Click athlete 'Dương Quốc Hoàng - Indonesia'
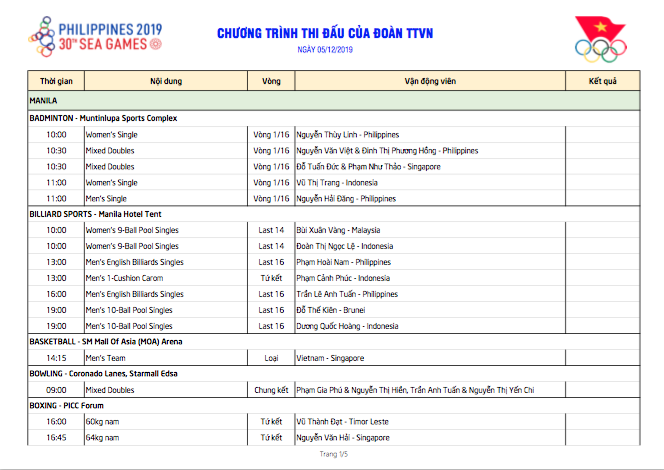Viewport: 664px width, 470px height. [347, 326]
